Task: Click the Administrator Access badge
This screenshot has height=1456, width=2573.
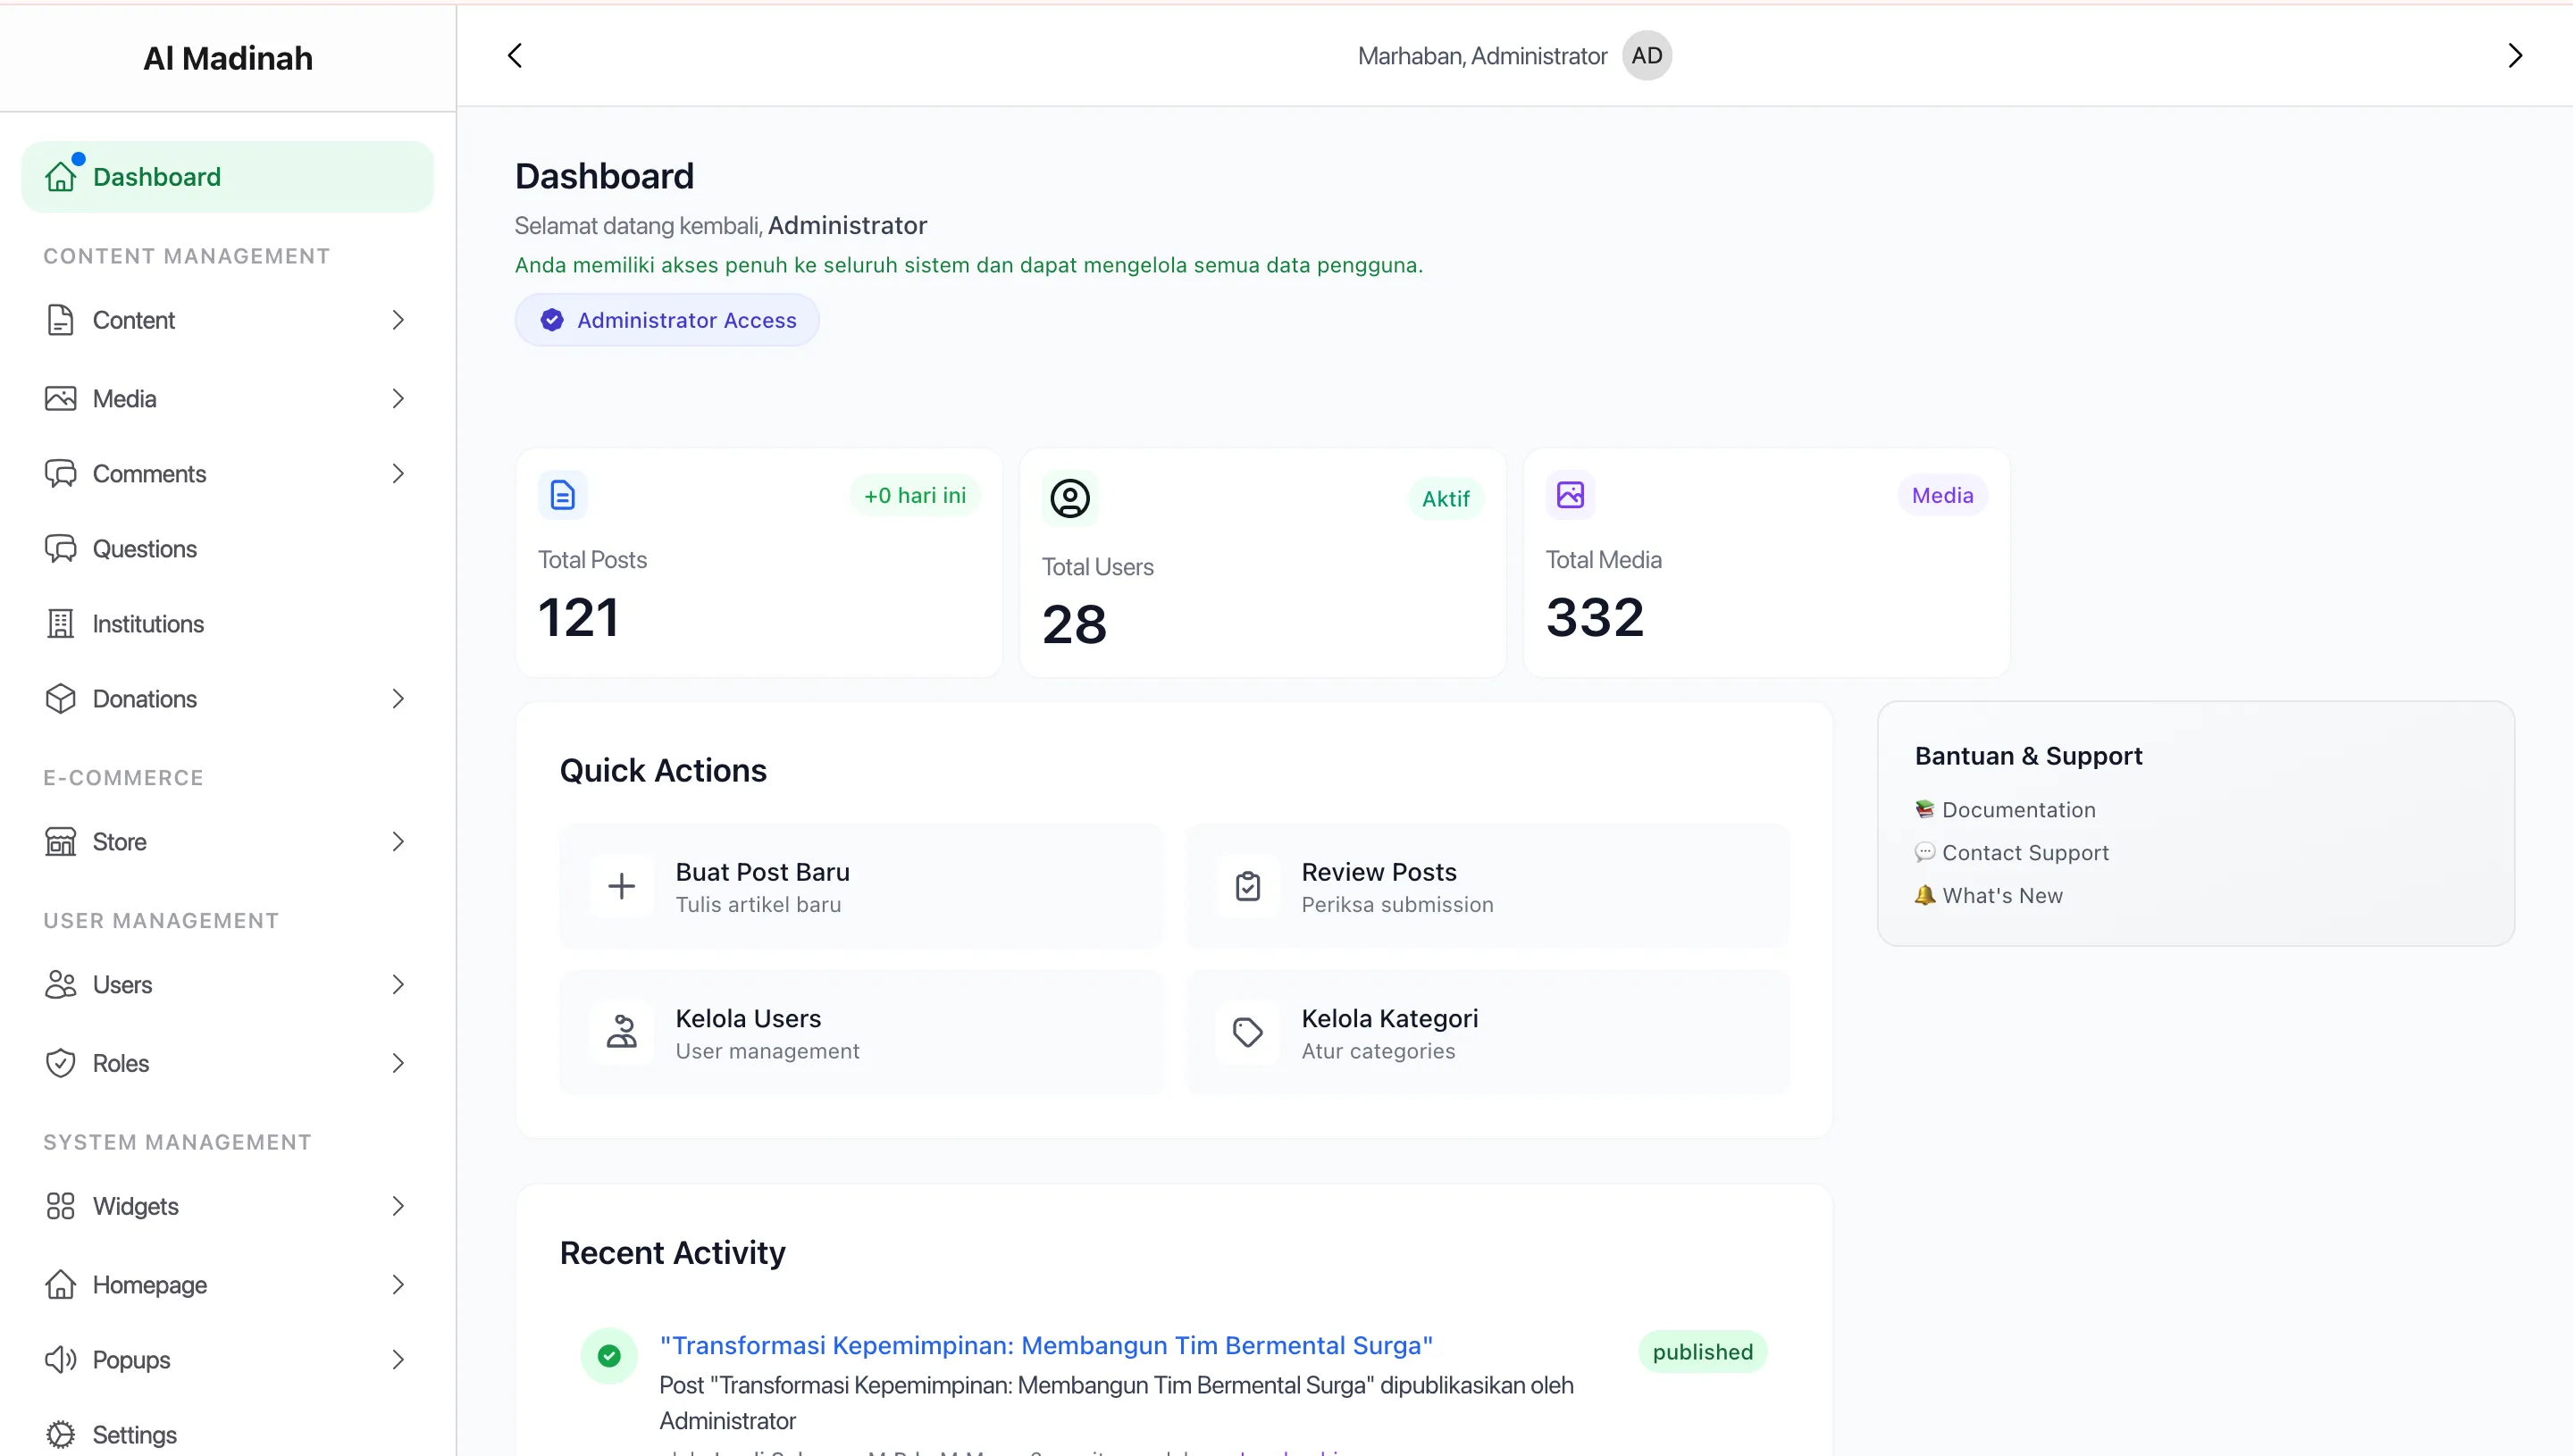Action: pos(667,320)
